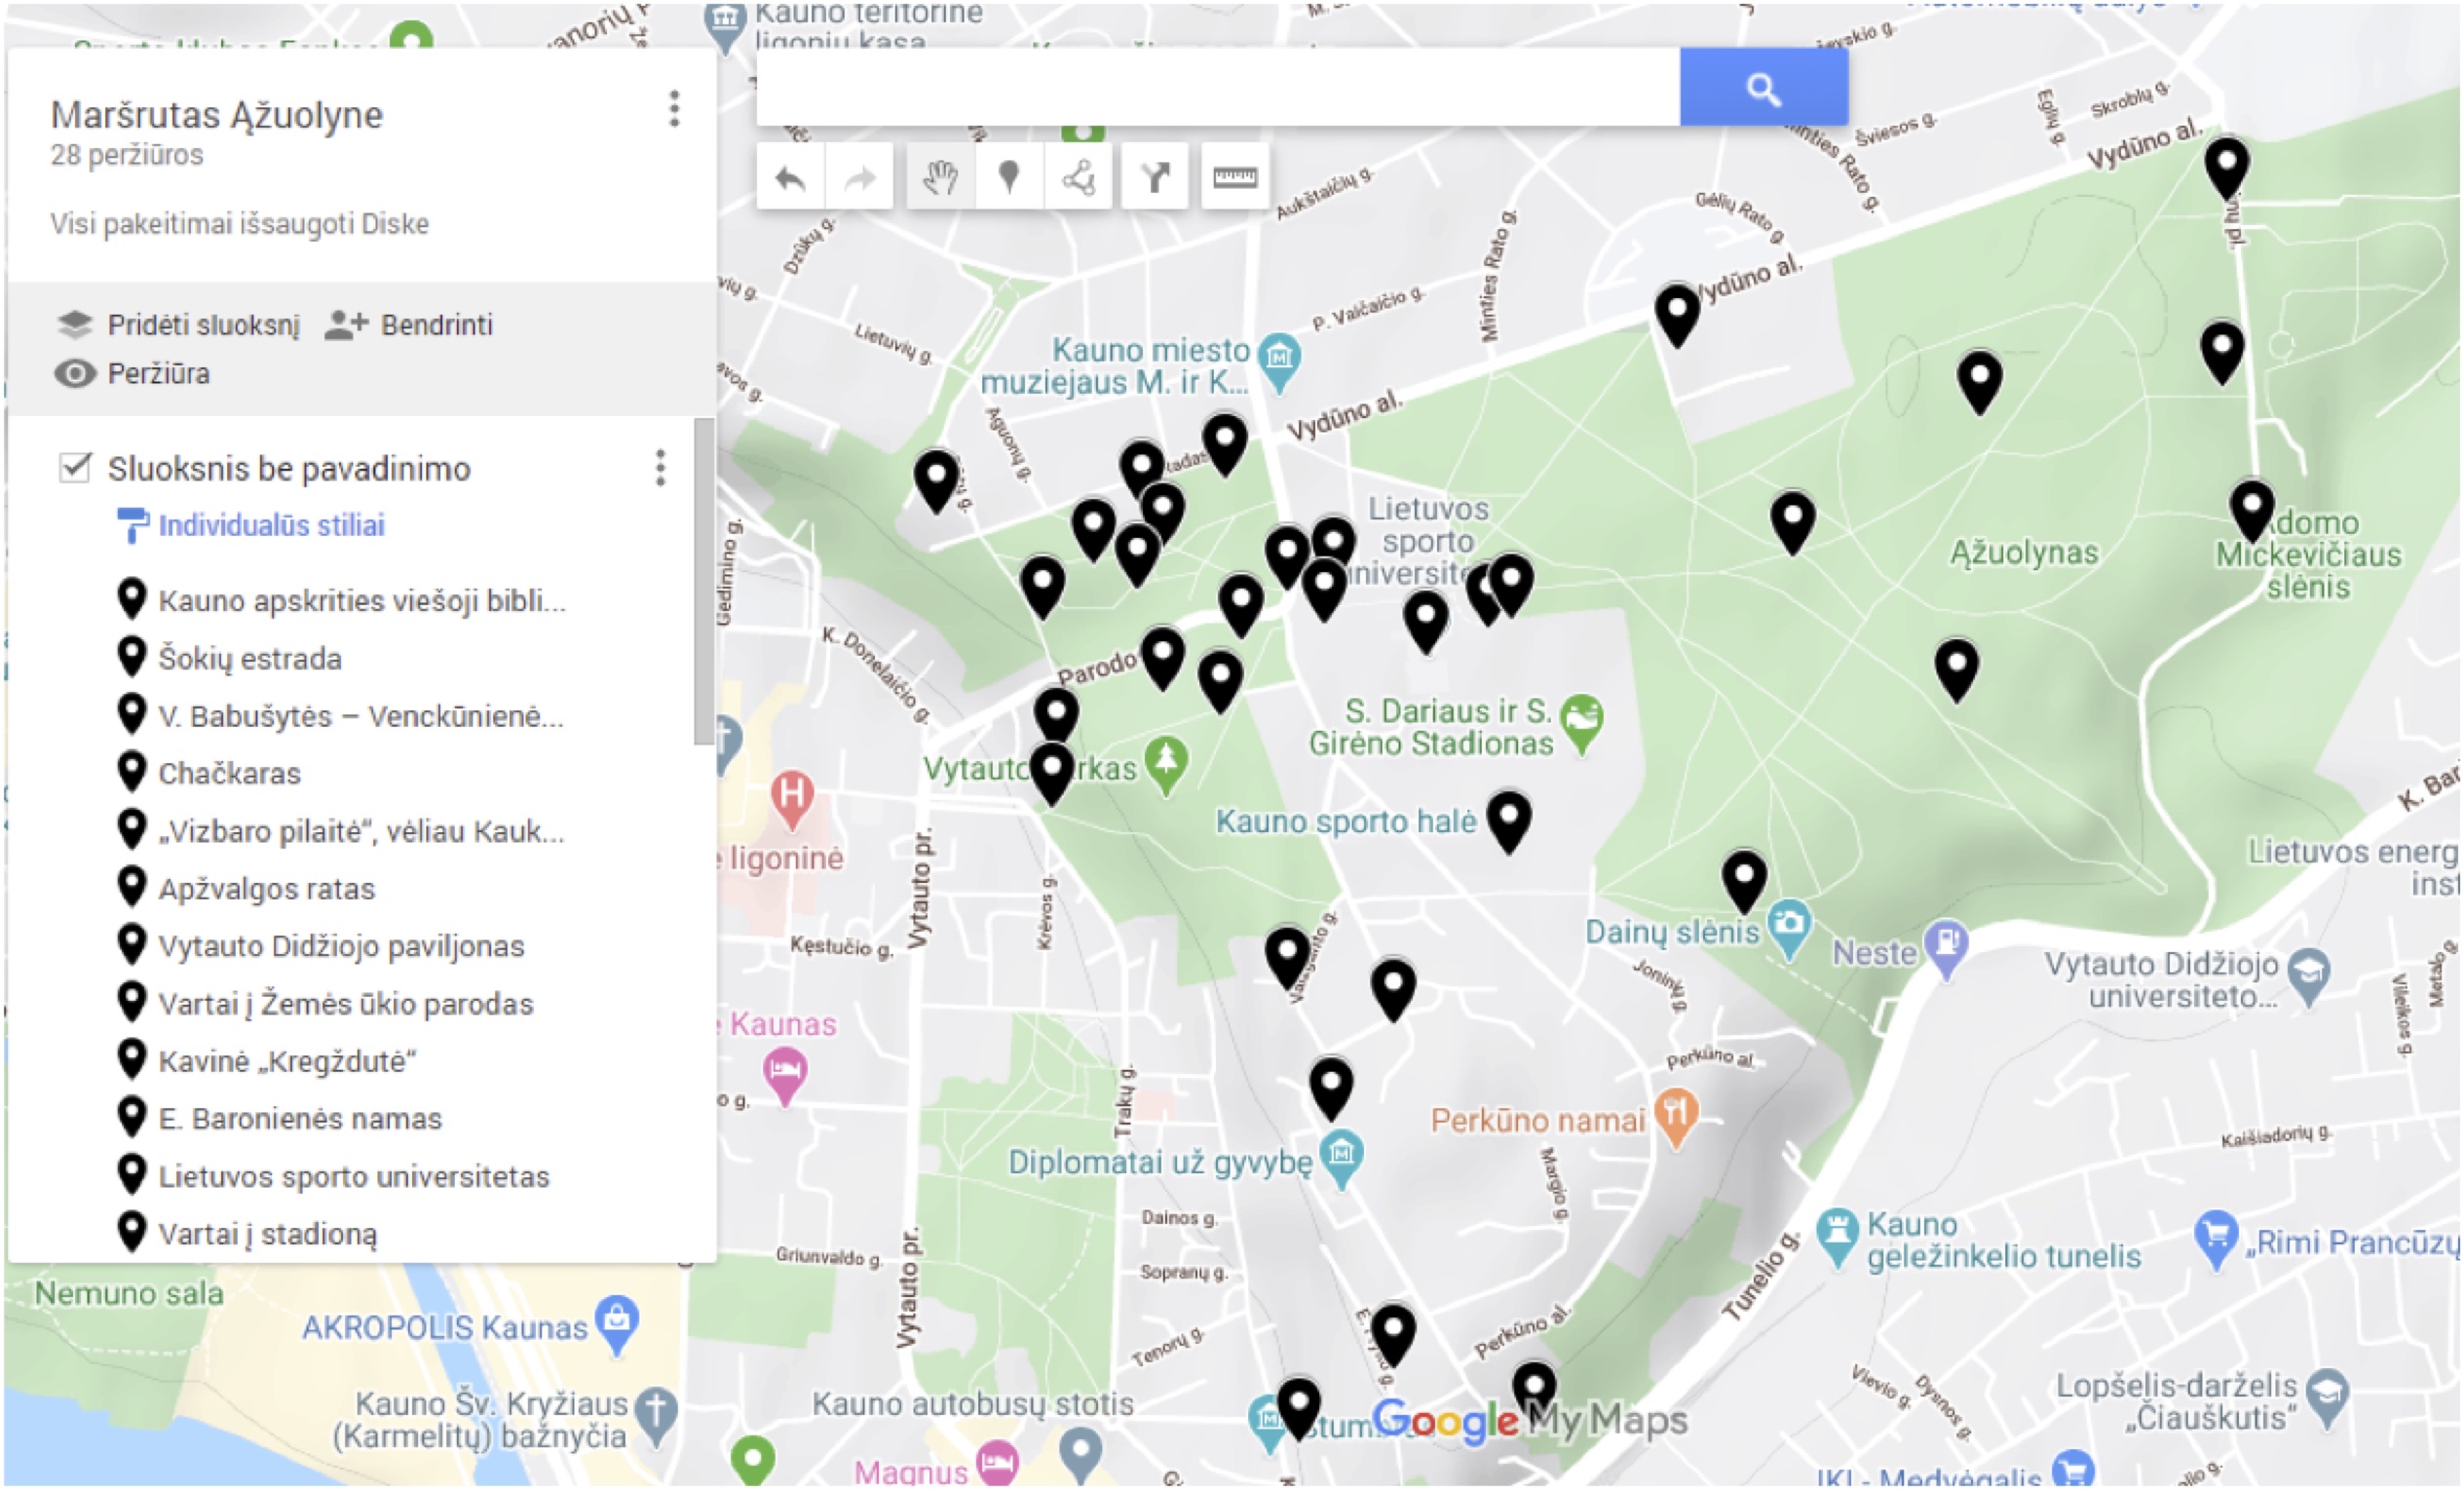Click the Undo arrow in map toolbar
The height and width of the screenshot is (1490, 2464).
pos(790,178)
